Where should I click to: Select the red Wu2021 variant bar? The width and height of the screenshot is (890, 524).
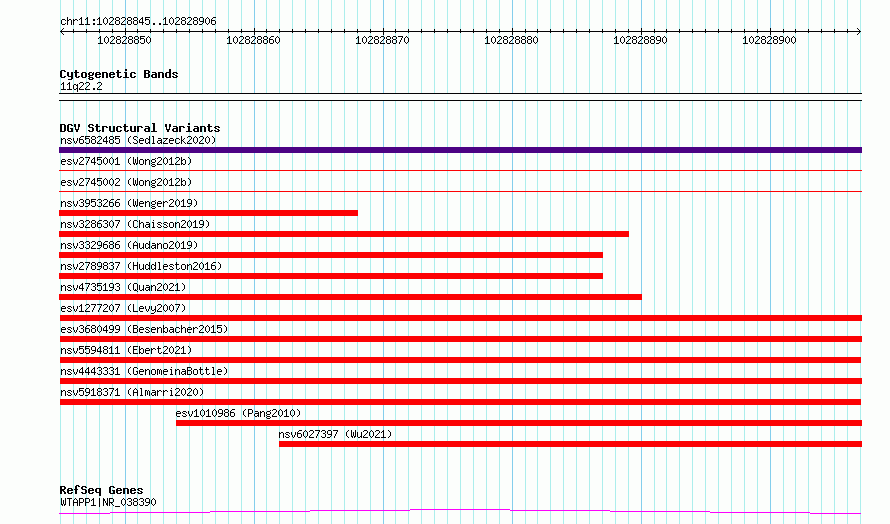[x=570, y=444]
